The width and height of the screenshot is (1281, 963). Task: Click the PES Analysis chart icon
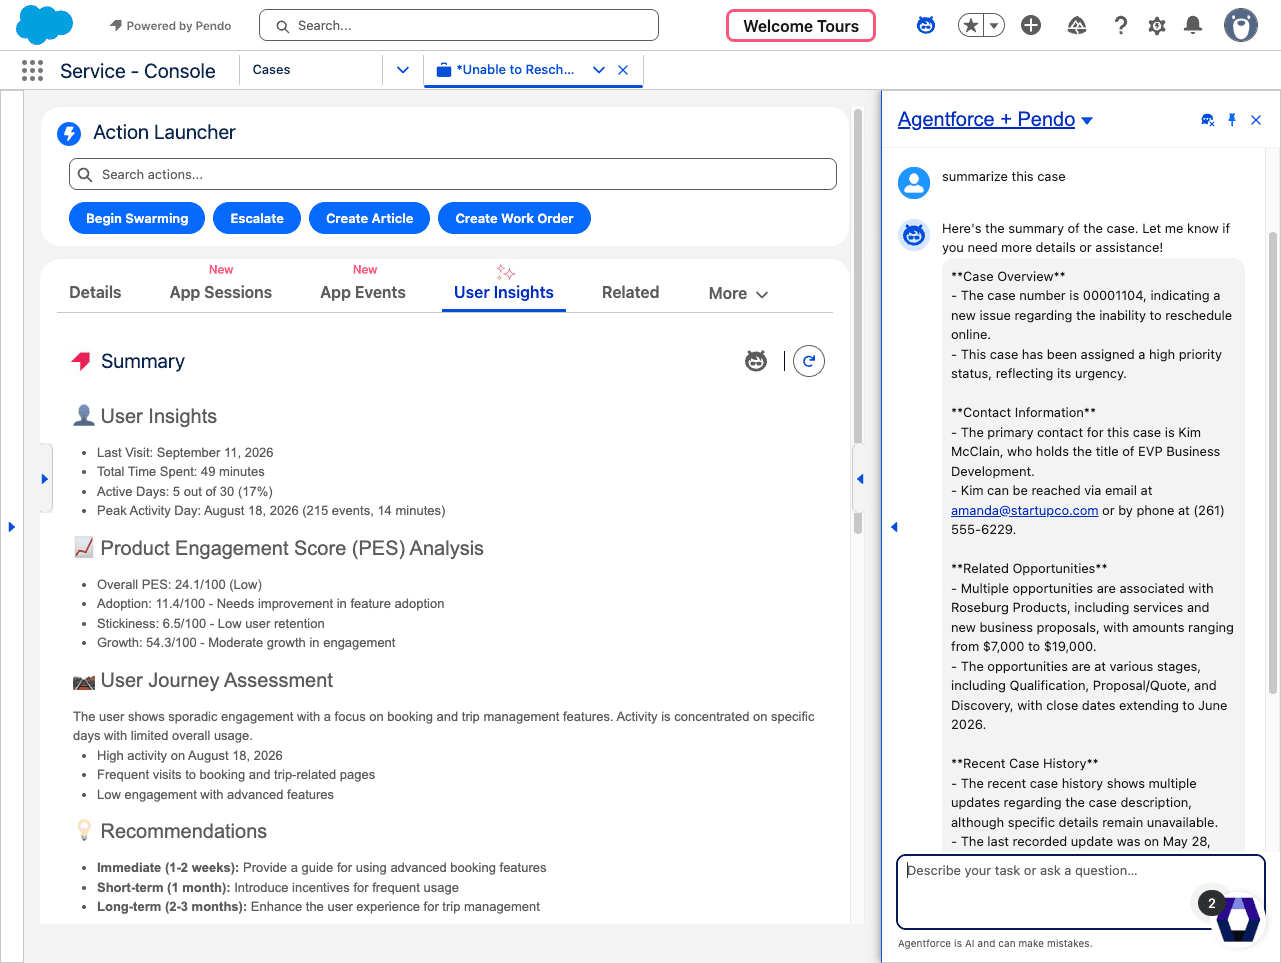click(84, 548)
